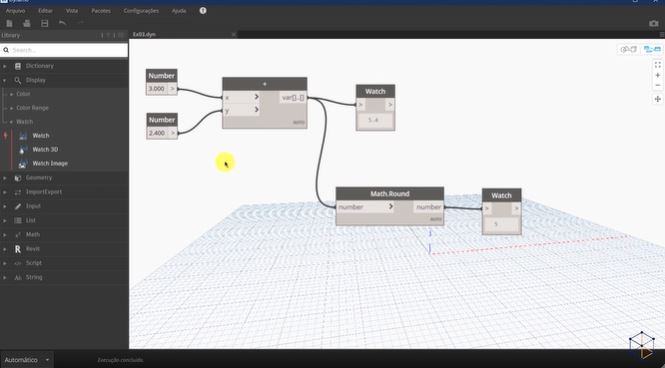Click the Watch node icon in the library
This screenshot has height=368, width=665.
[23, 136]
